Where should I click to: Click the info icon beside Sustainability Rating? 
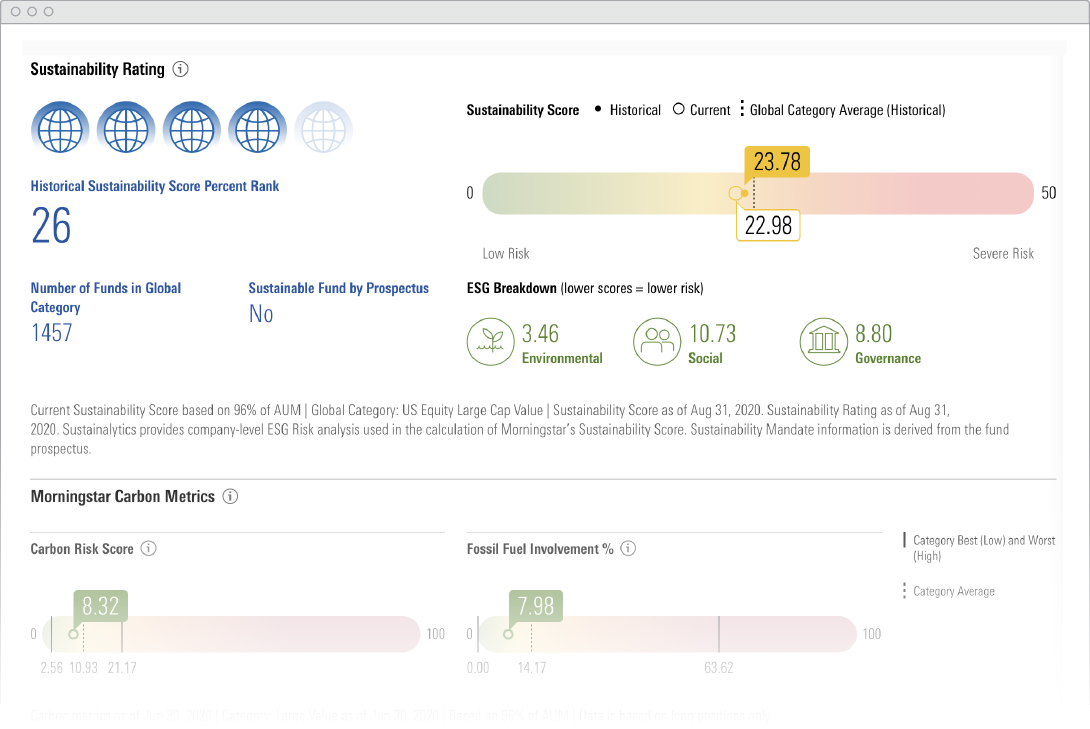tap(180, 69)
